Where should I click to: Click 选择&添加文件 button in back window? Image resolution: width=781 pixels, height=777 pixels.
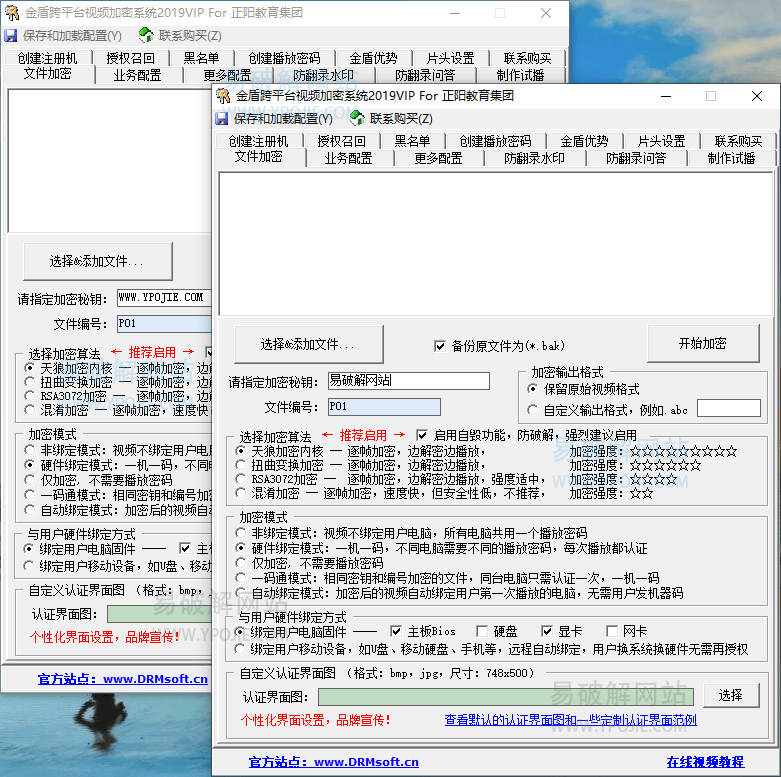[98, 261]
